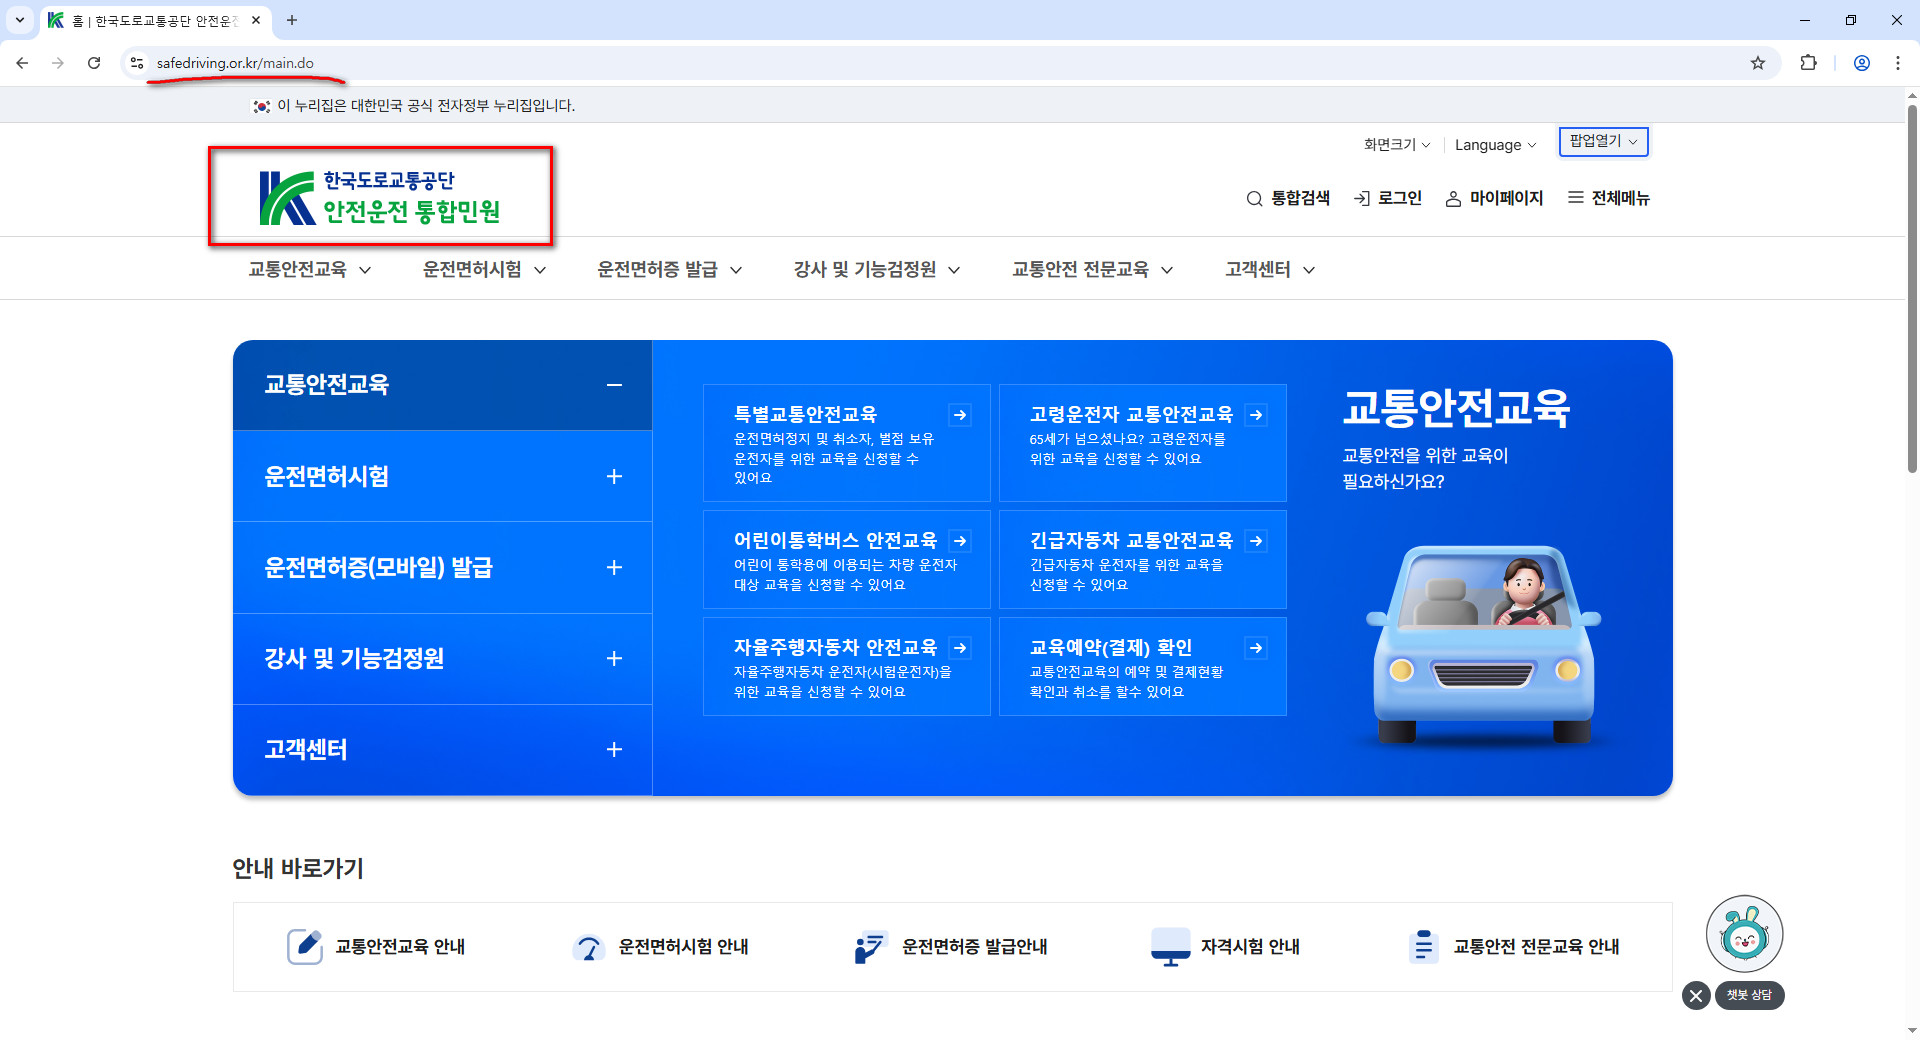Open the 운전면허시험 navigation menu
The width and height of the screenshot is (1920, 1040).
[485, 269]
